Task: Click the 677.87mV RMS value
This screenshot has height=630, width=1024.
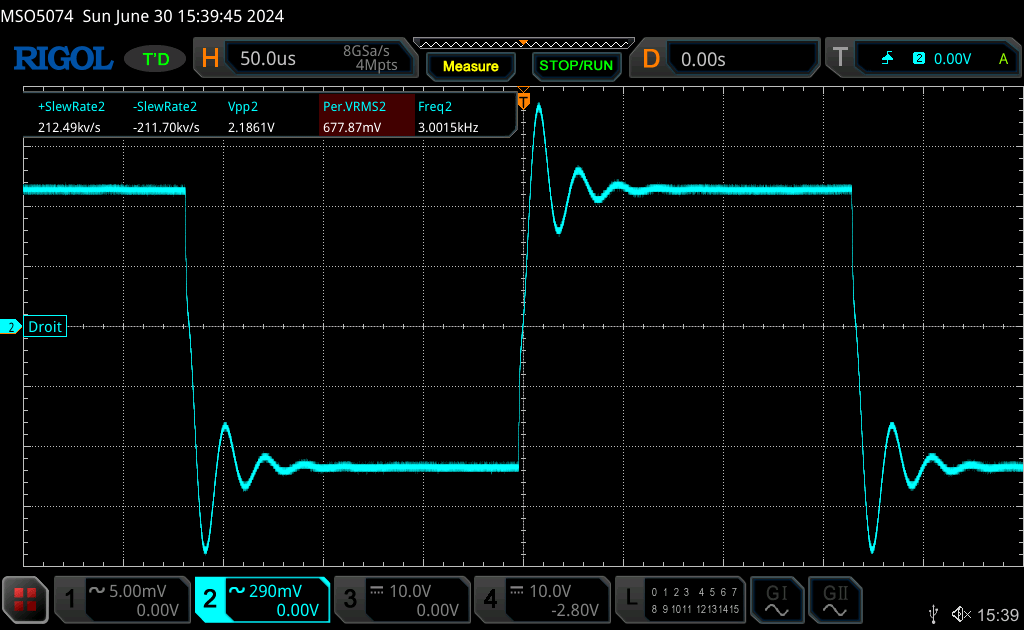Action: click(352, 127)
